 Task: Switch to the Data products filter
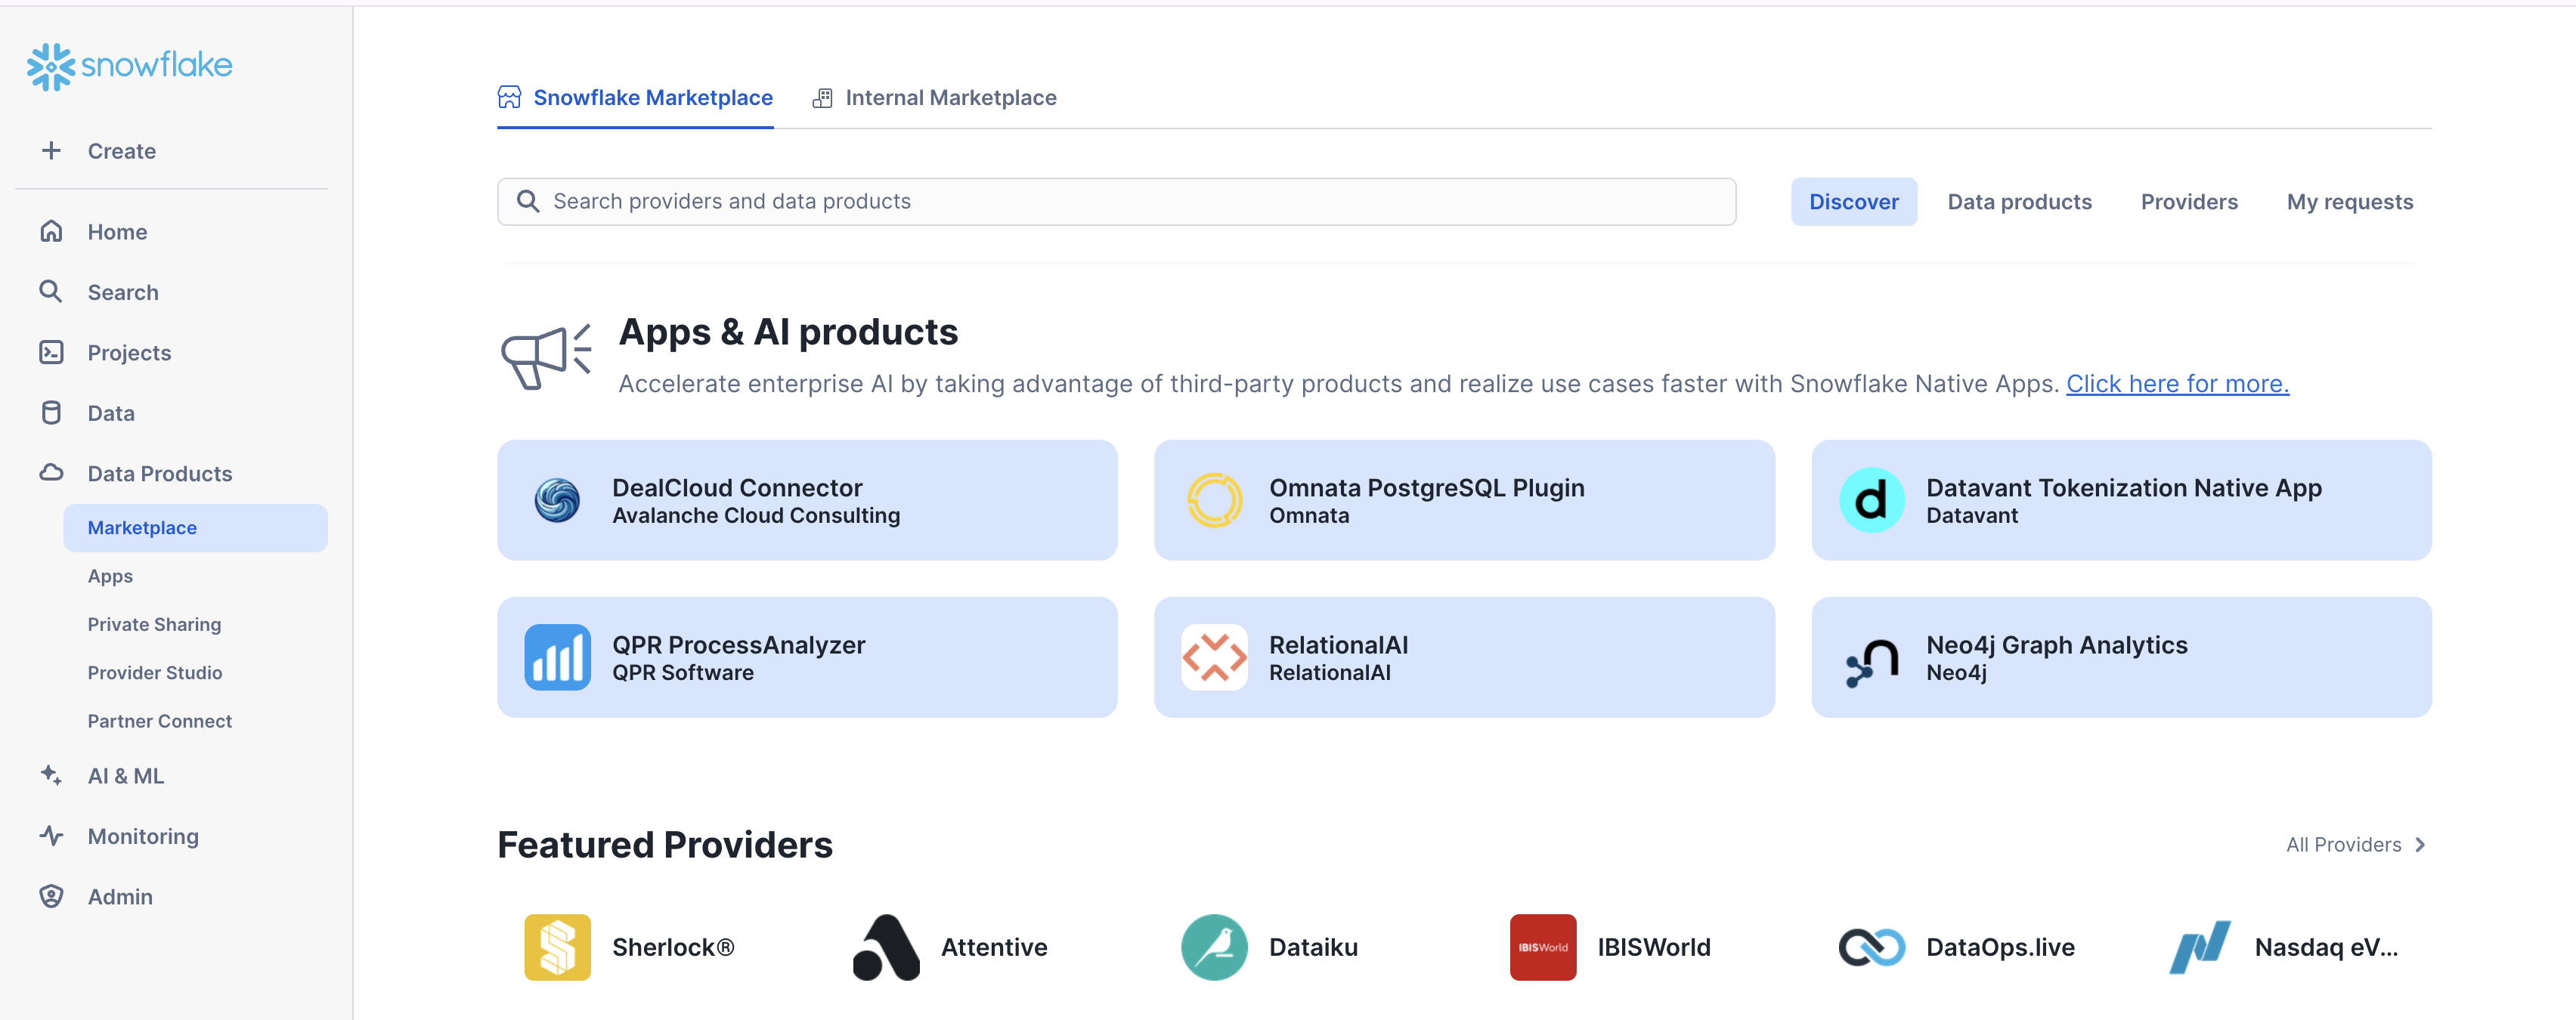click(2019, 201)
